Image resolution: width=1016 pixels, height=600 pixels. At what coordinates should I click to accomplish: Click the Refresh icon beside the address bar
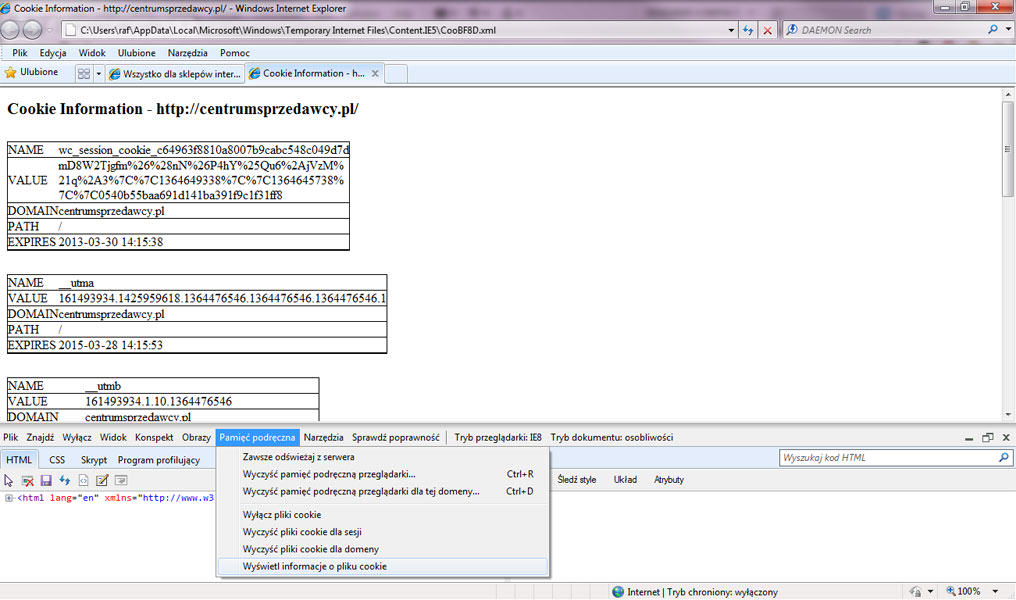click(x=748, y=31)
